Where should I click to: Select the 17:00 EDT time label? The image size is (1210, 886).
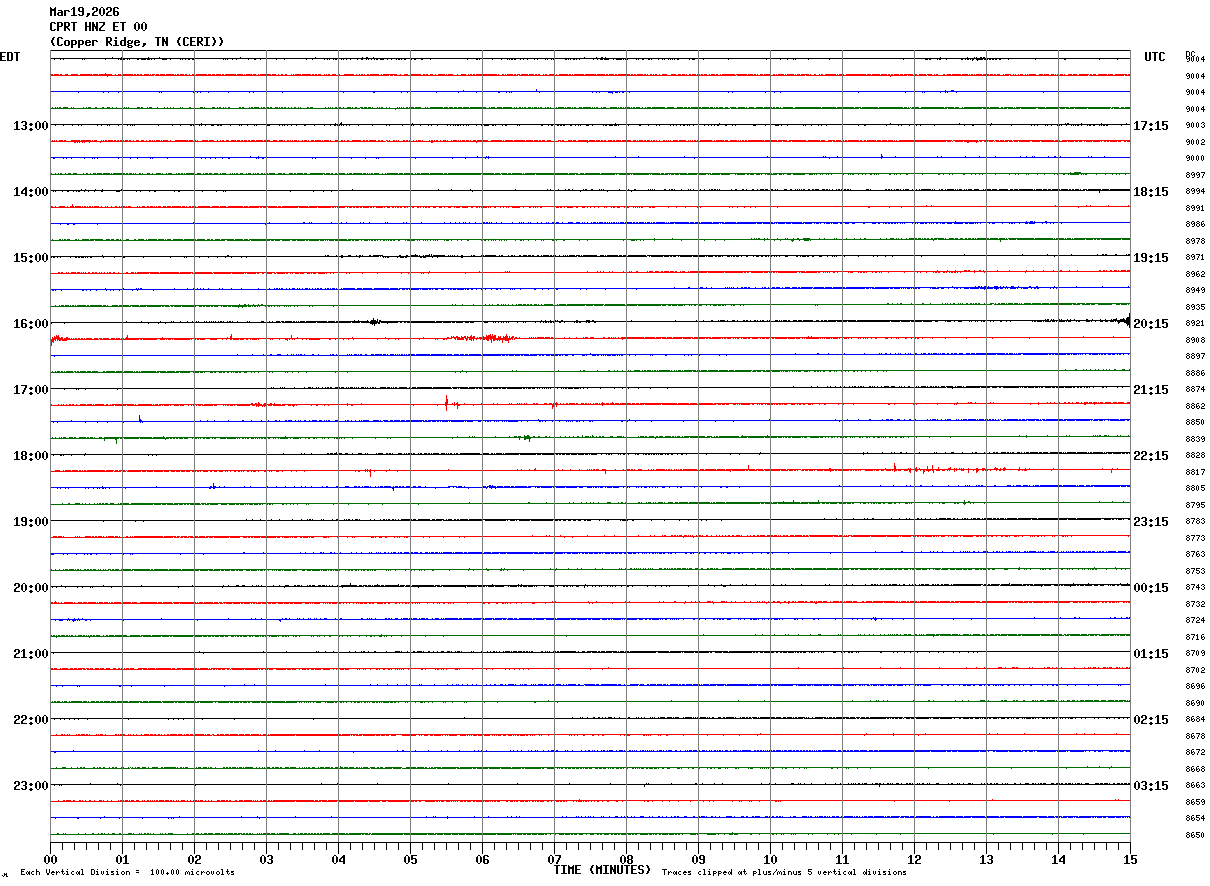coord(31,390)
